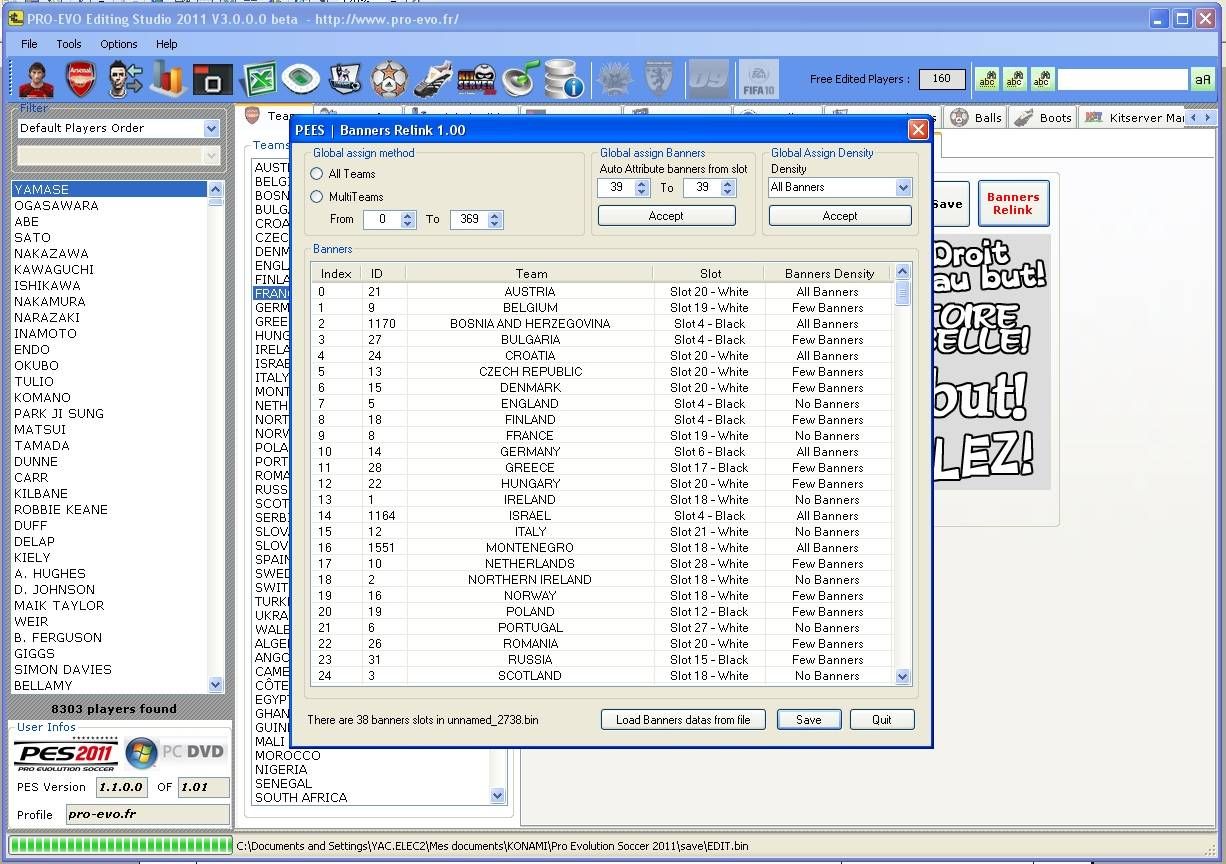Open the File menu
Screen dimensions: 1226x864
(29, 44)
